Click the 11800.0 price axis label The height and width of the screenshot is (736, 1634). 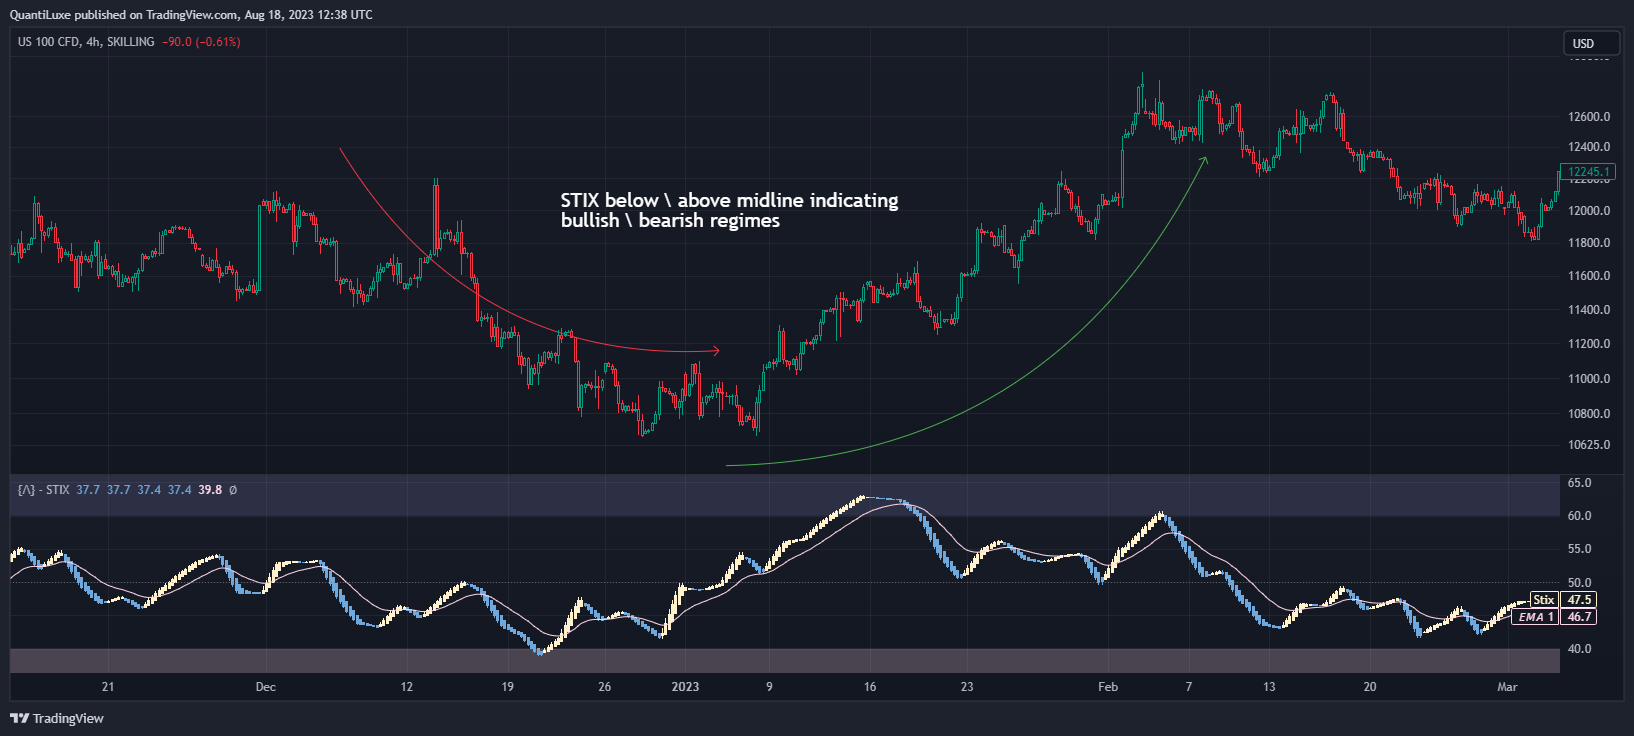coord(1589,243)
